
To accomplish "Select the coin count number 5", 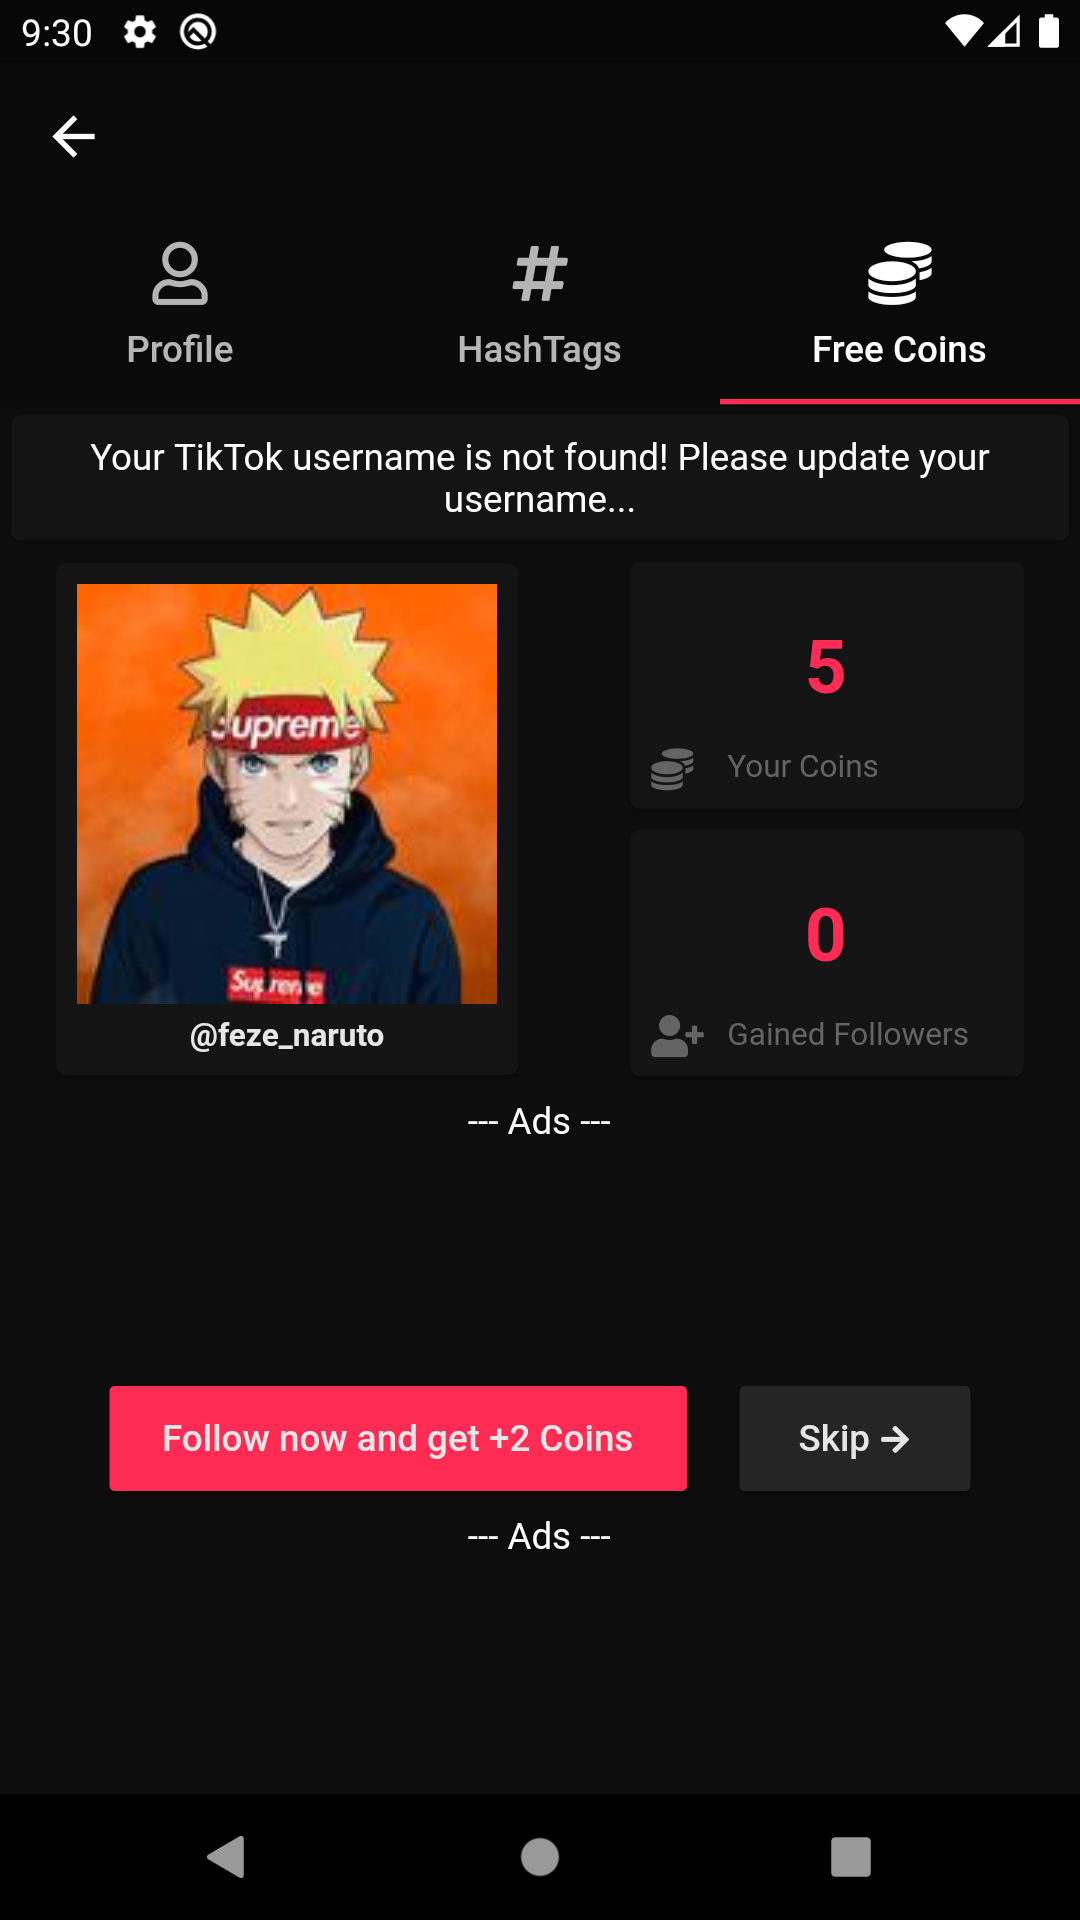I will pyautogui.click(x=826, y=667).
